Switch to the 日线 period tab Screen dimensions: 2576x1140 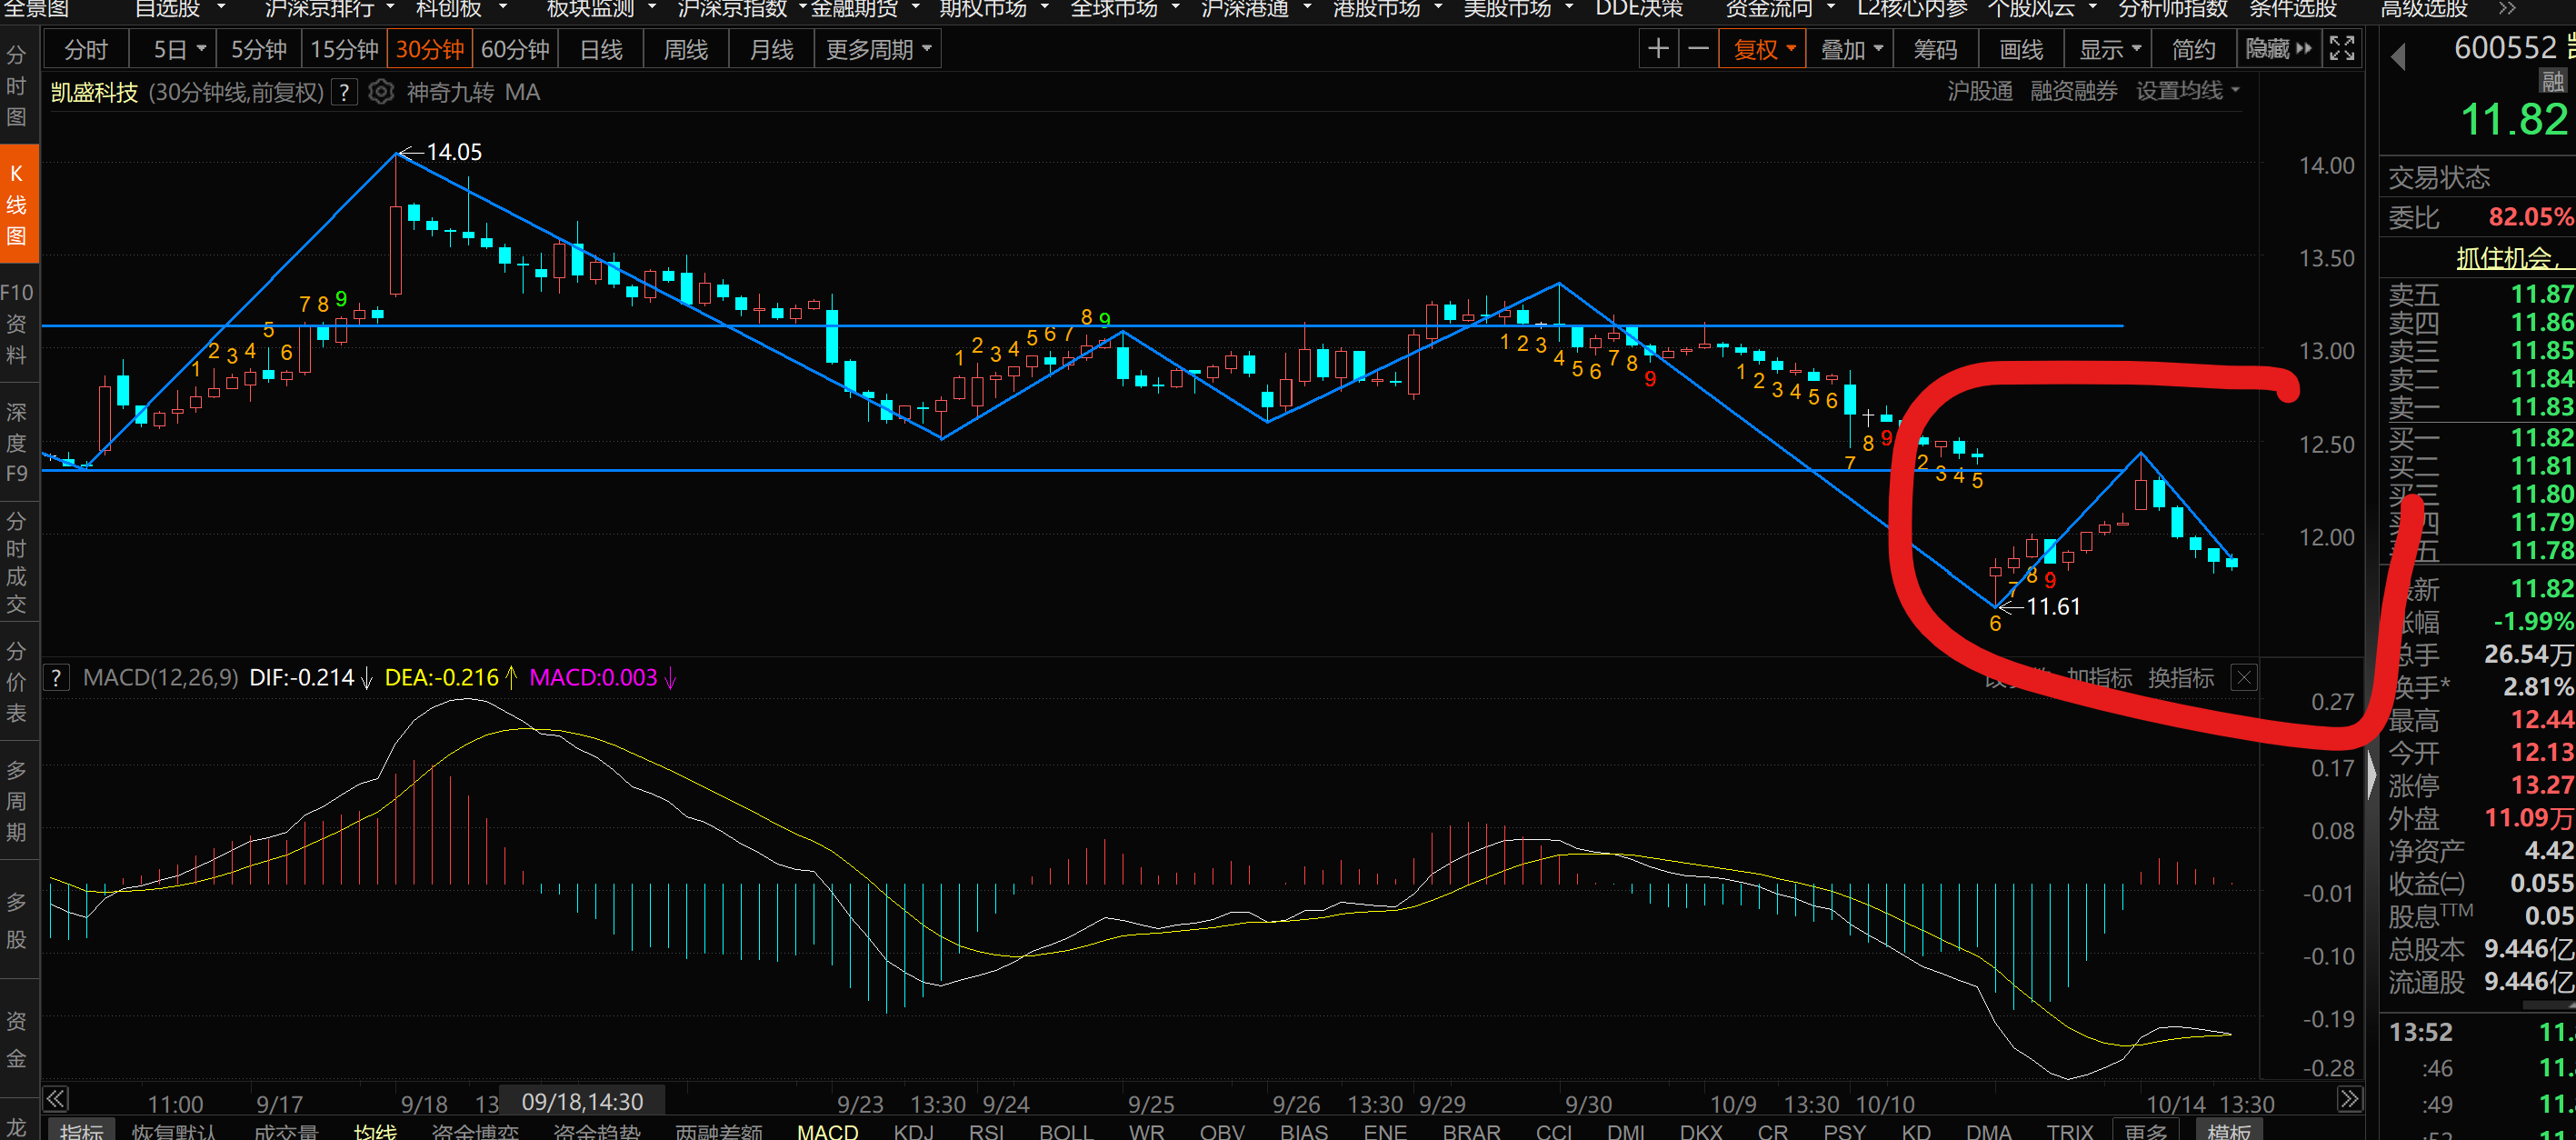tap(601, 49)
